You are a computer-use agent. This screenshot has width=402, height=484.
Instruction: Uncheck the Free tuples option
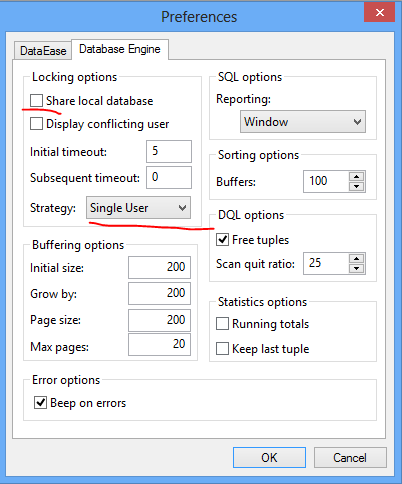pos(222,240)
